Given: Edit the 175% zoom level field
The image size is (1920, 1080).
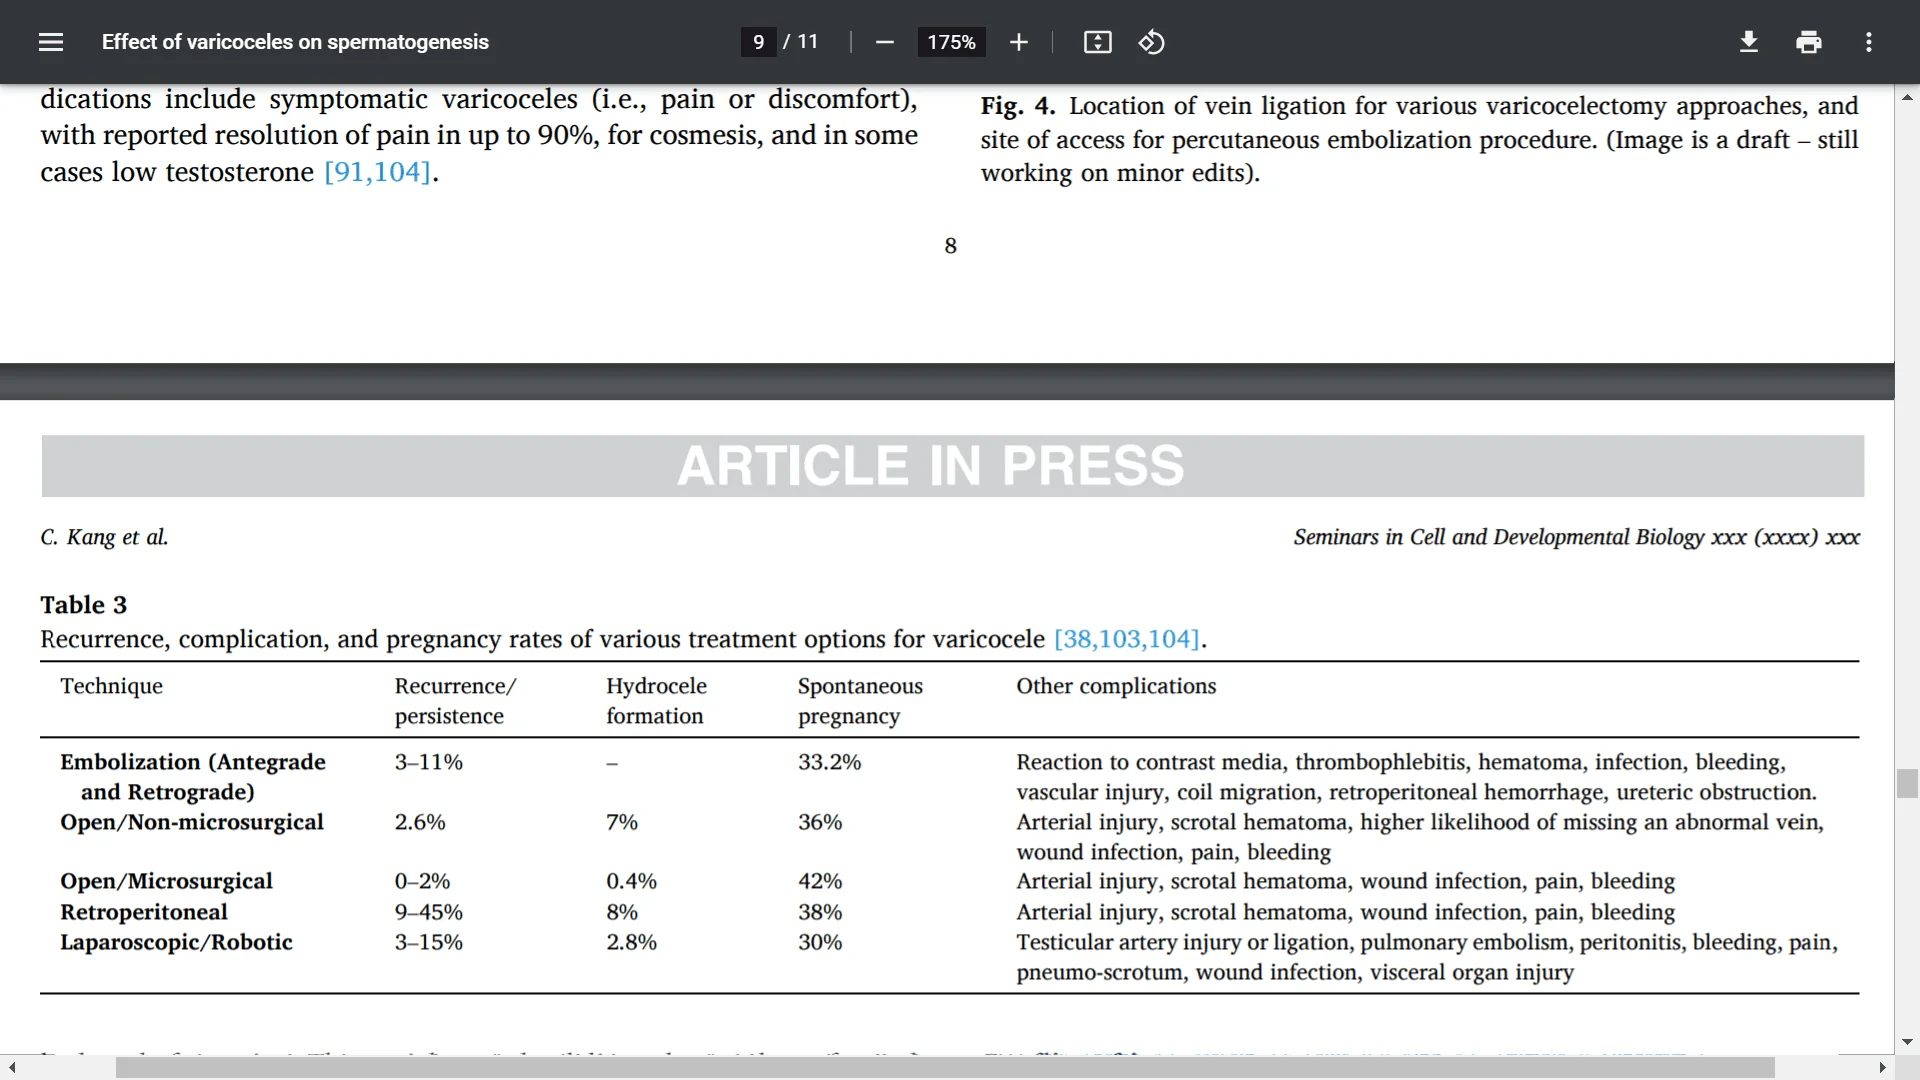Looking at the screenshot, I should [x=951, y=42].
